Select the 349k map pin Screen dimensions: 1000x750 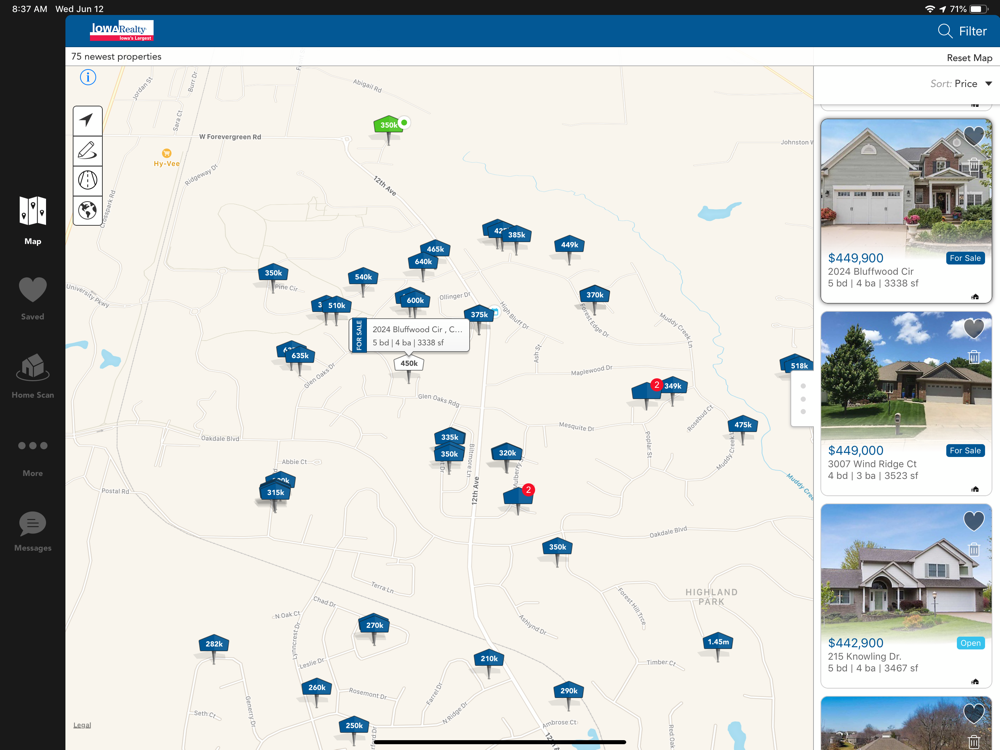(x=673, y=386)
